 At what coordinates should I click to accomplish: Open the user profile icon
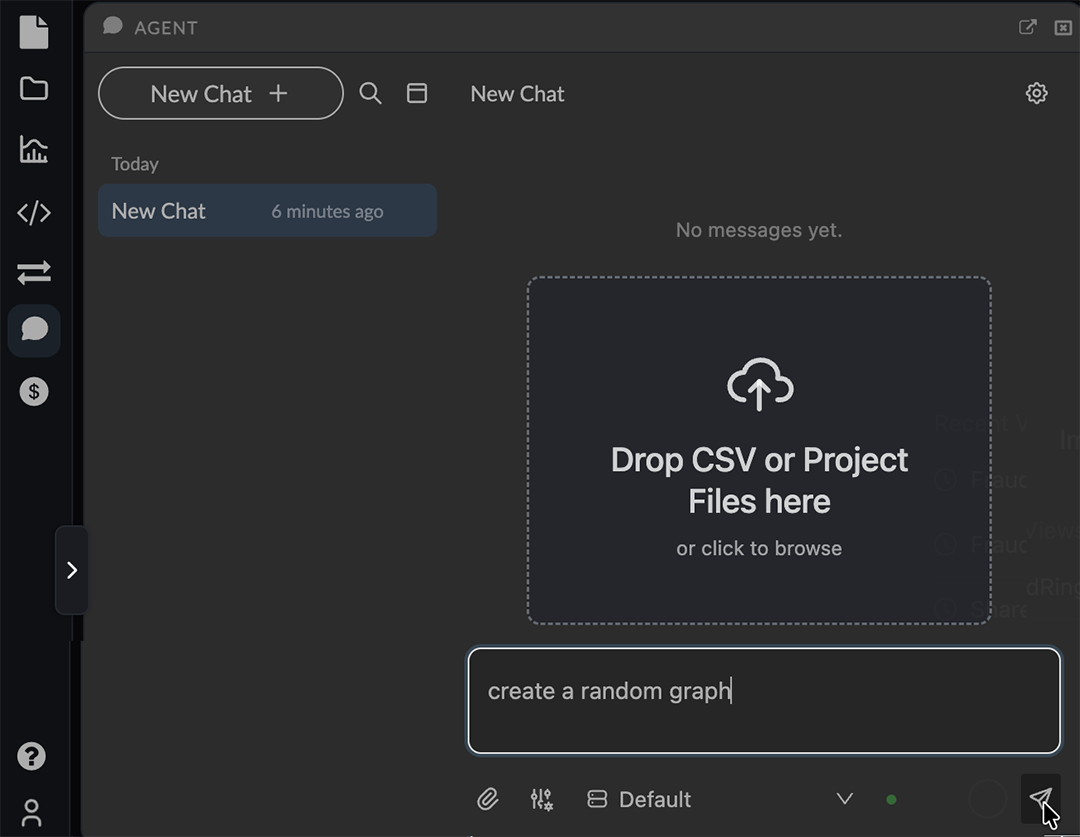[x=32, y=813]
